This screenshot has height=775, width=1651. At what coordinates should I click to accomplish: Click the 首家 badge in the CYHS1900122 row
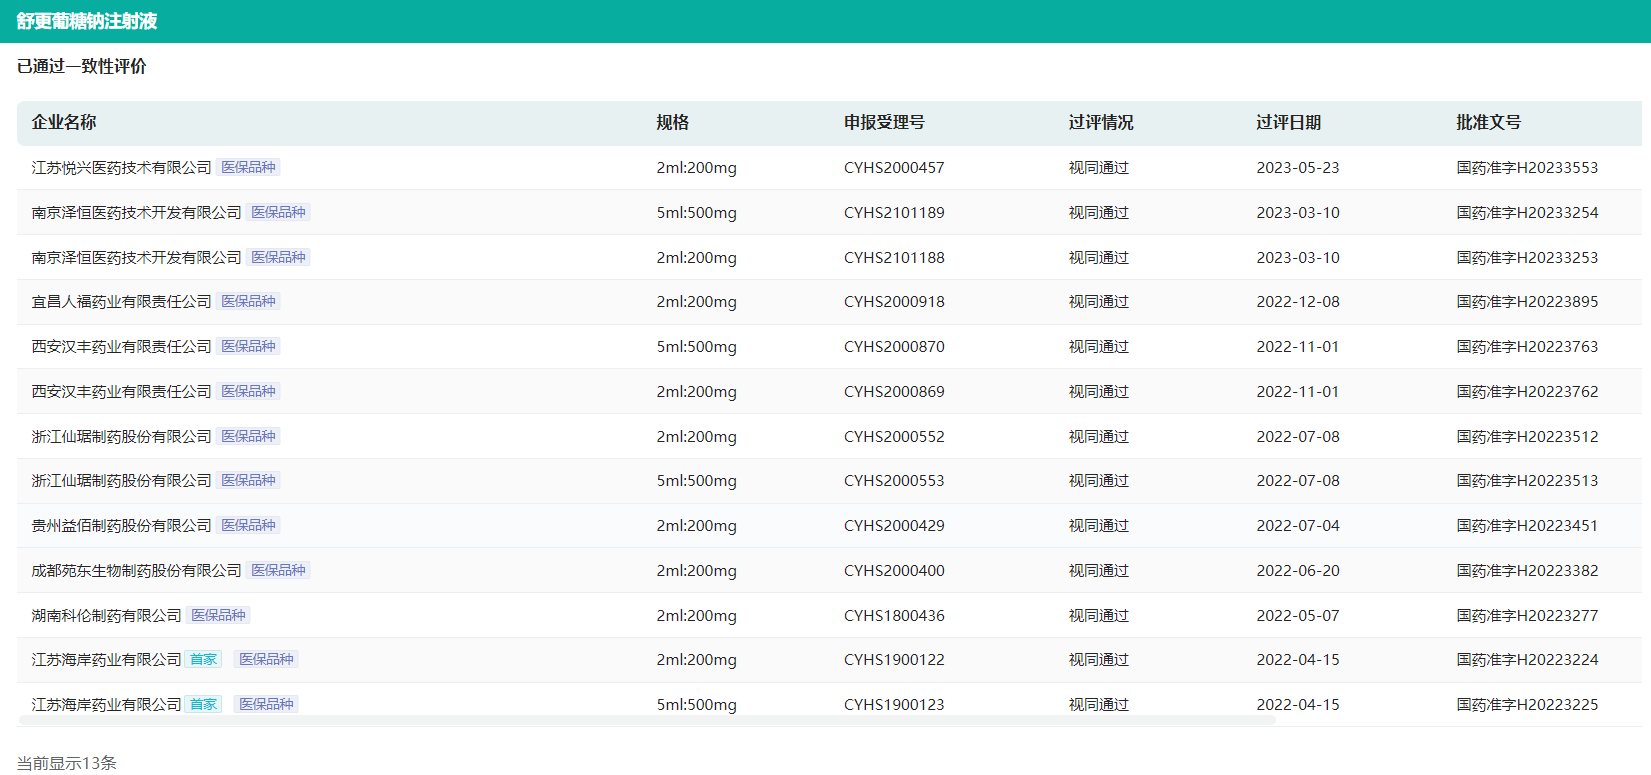(203, 660)
